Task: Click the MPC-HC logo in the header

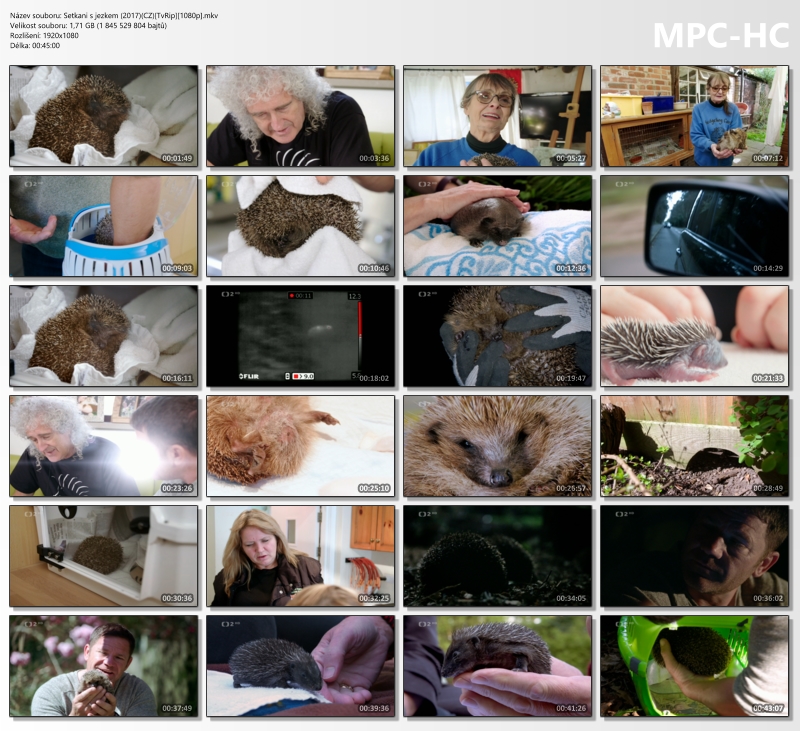Action: pyautogui.click(x=718, y=35)
